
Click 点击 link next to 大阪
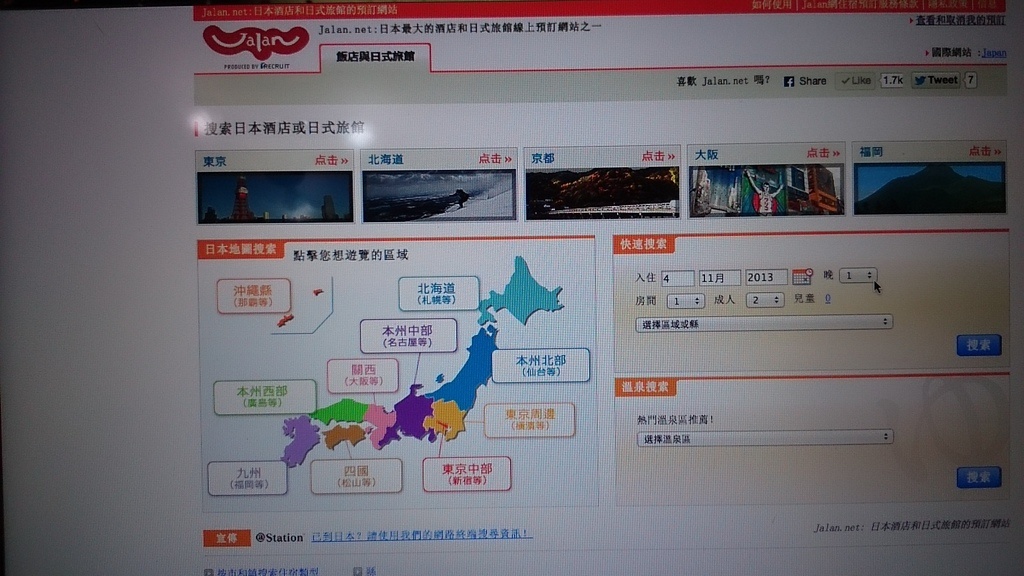point(823,153)
